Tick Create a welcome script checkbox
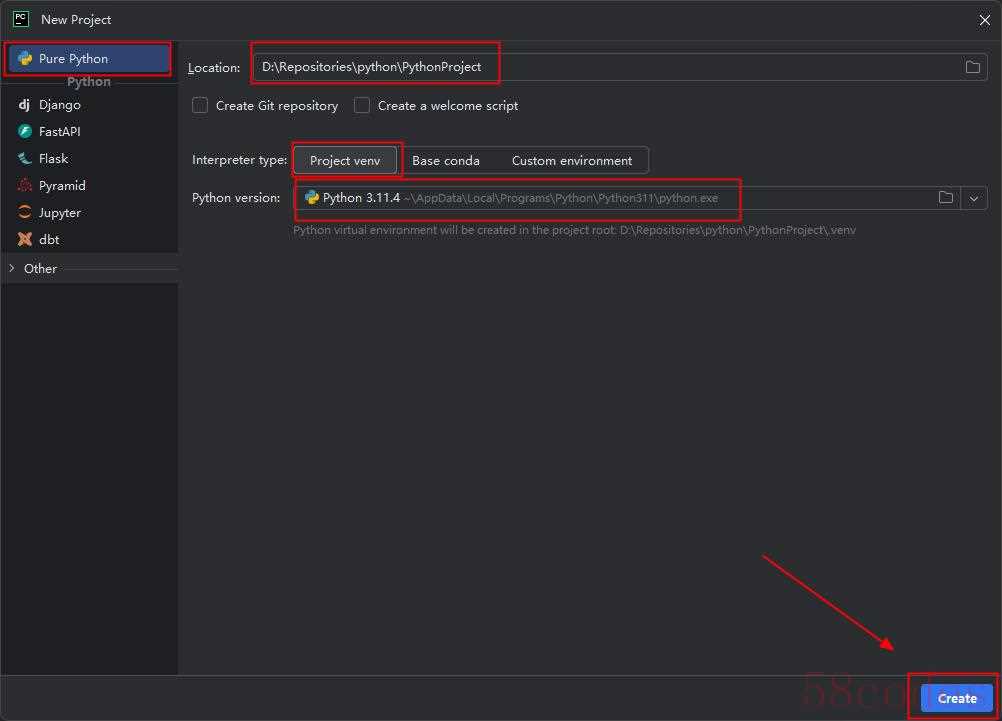The height and width of the screenshot is (721, 1002). pyautogui.click(x=362, y=105)
